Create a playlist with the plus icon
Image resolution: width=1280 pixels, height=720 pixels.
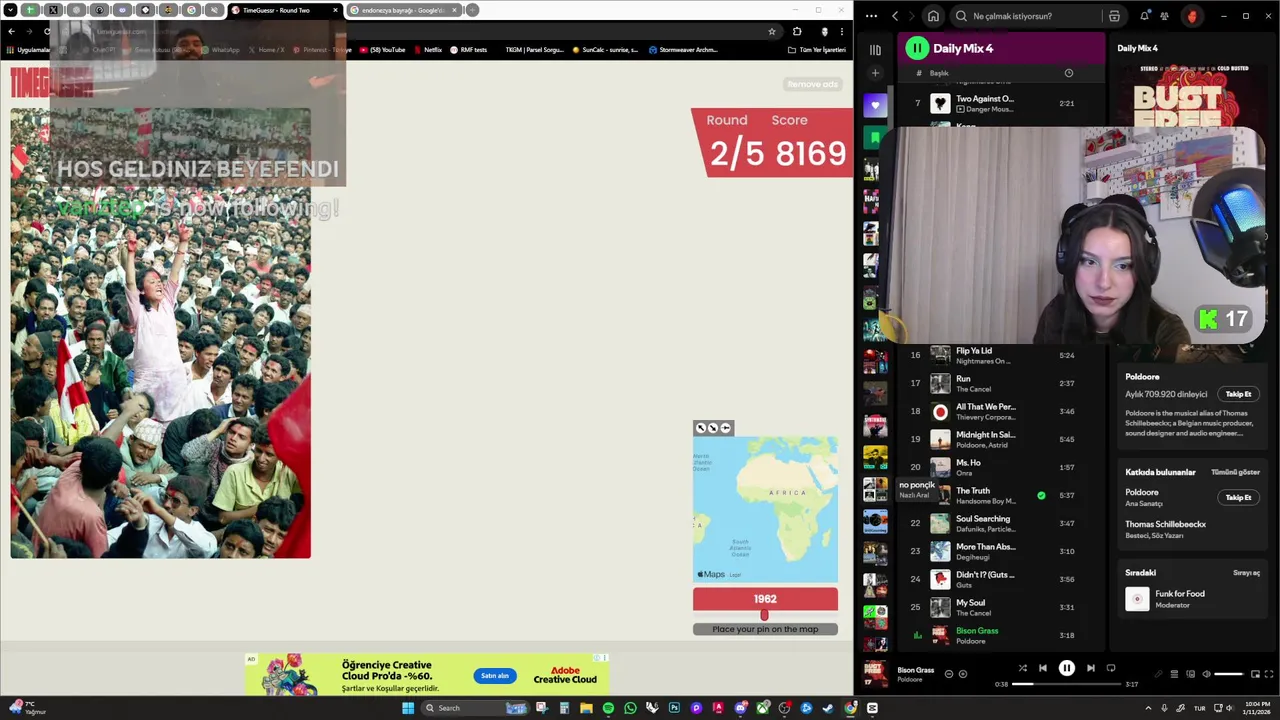click(x=875, y=73)
